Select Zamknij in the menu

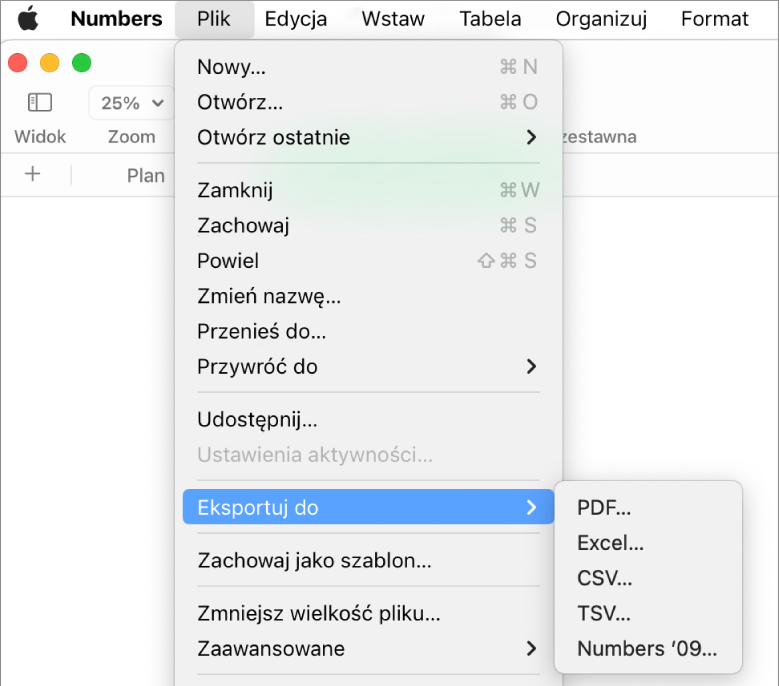368,190
